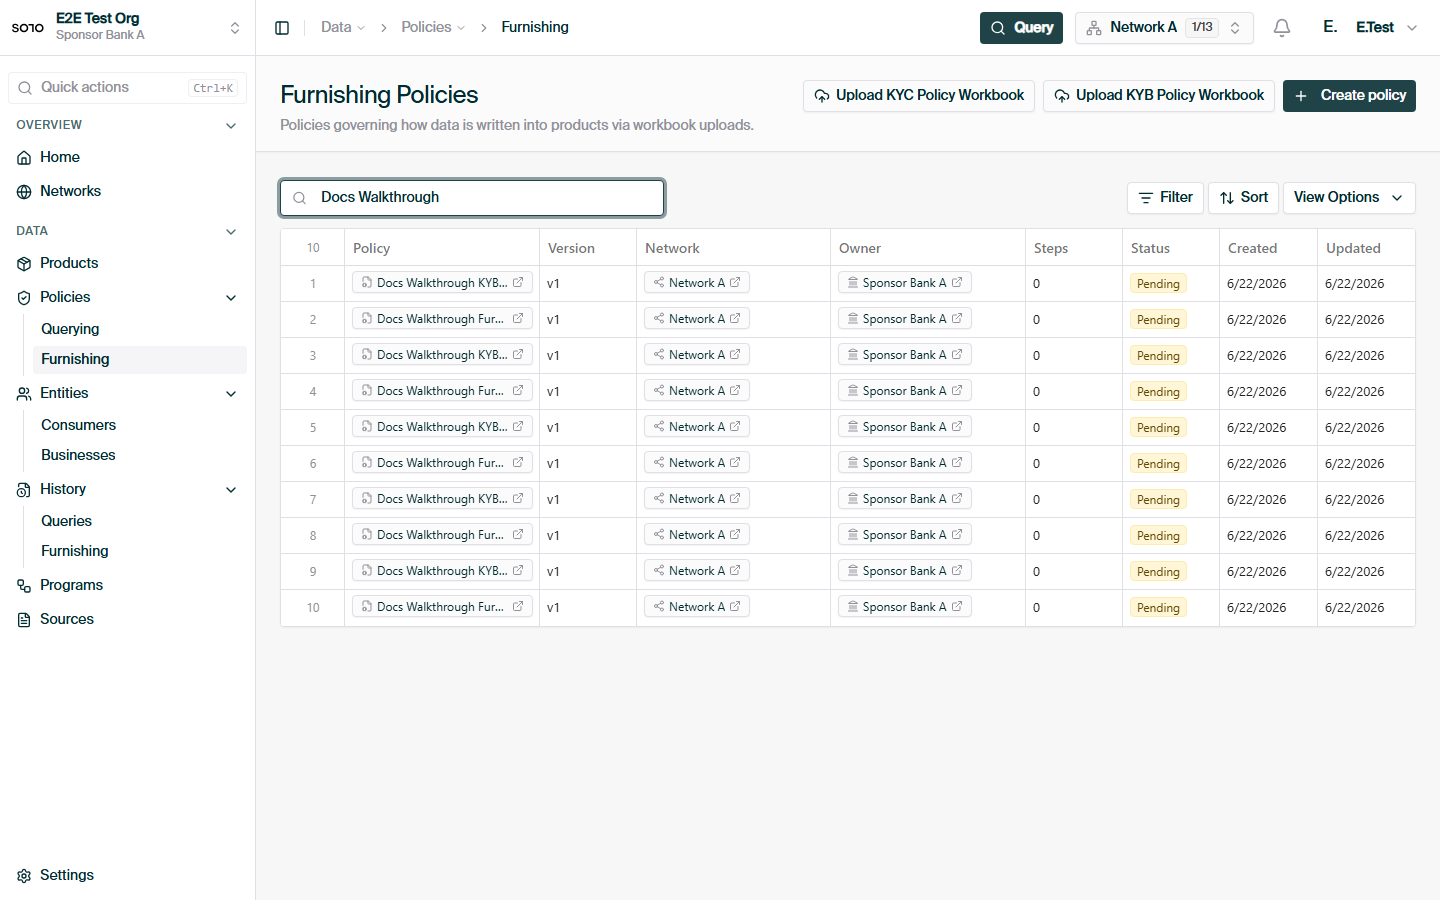The width and height of the screenshot is (1440, 900).
Task: Open Sponsor Bank A link icon in row 9
Action: tap(957, 571)
